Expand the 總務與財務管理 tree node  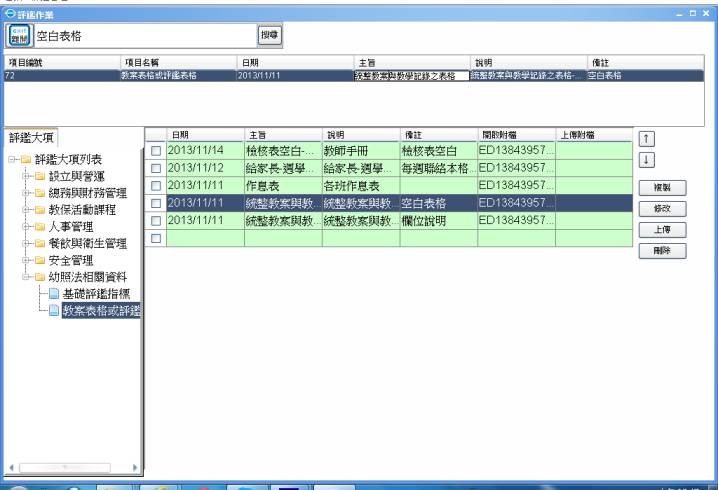point(26,192)
